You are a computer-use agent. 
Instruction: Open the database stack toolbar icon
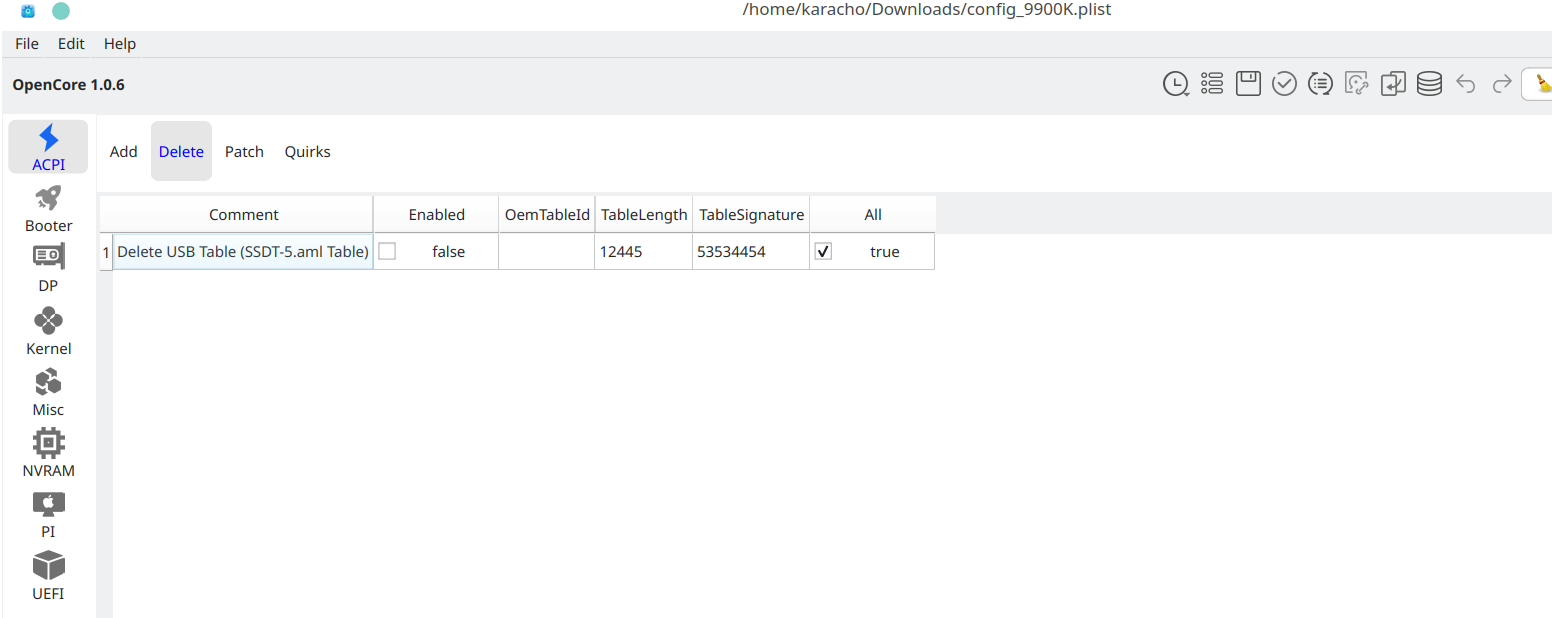click(1429, 84)
